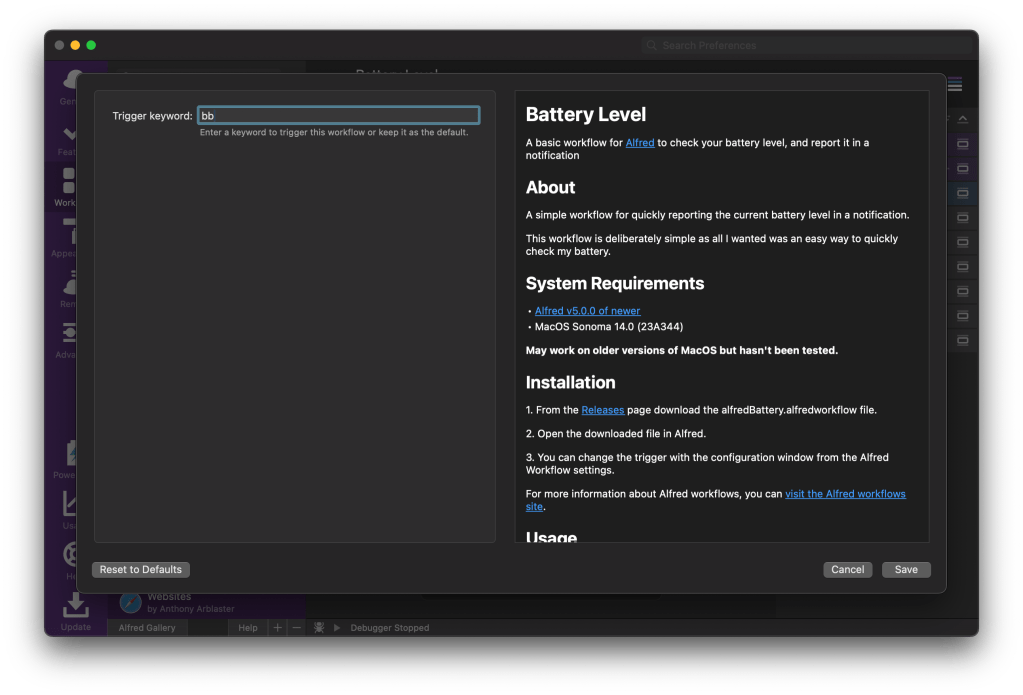This screenshot has width=1023, height=695.
Task: Click into the Trigger keyword field
Action: pos(338,116)
